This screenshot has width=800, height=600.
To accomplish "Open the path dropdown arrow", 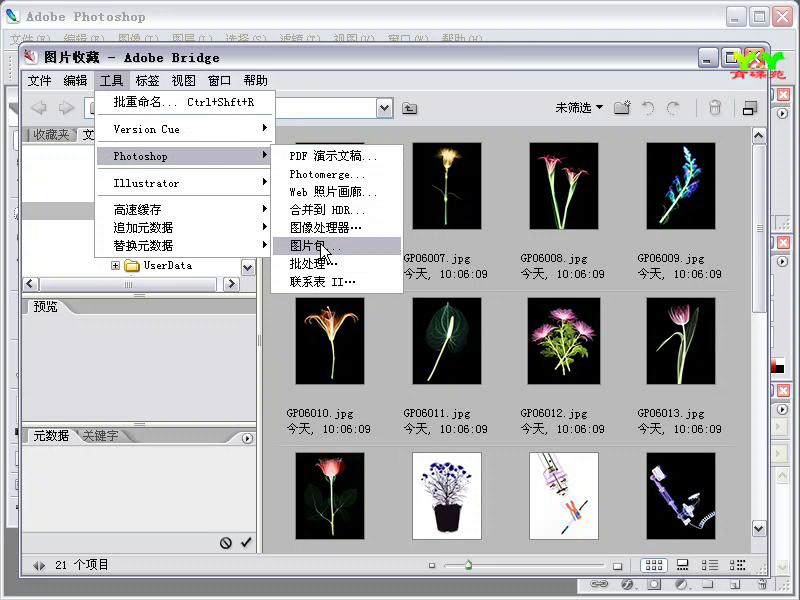I will [385, 108].
